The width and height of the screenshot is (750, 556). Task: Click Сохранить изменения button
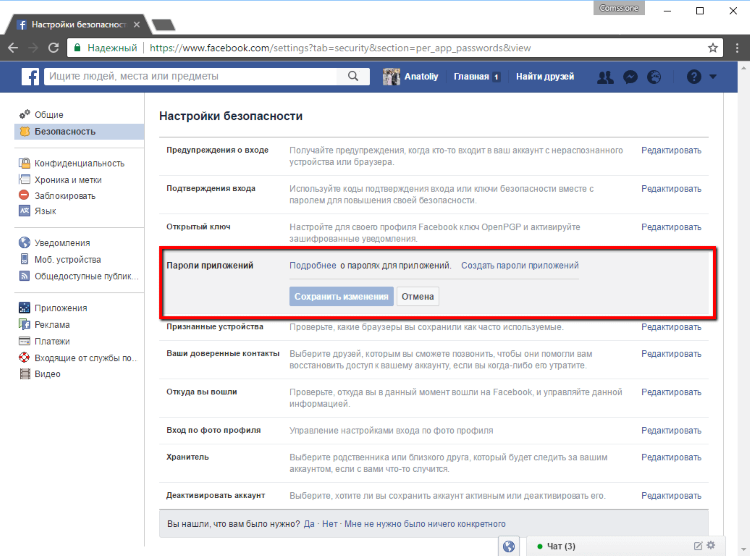coord(341,297)
